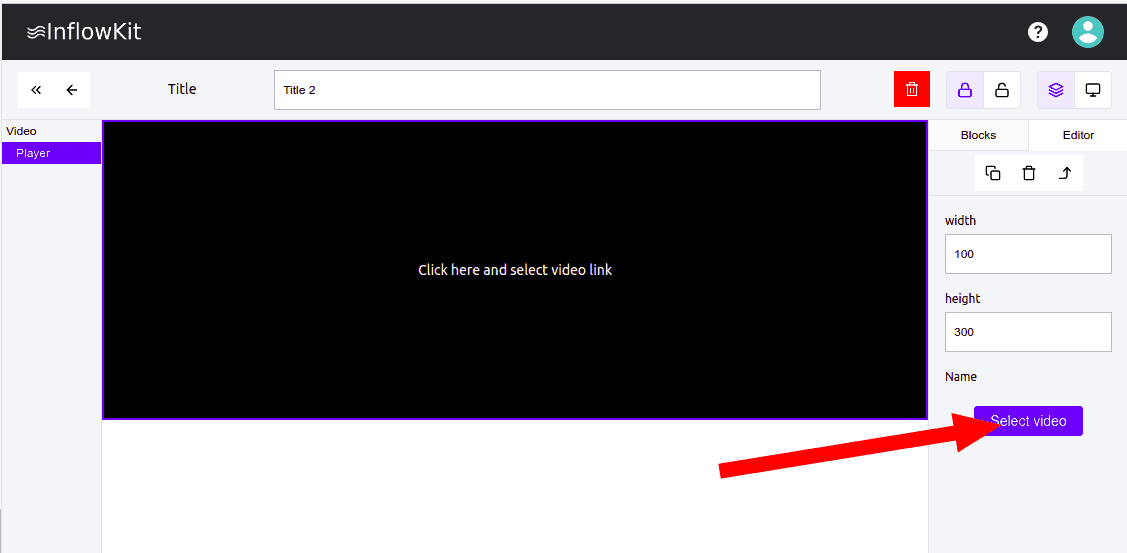
Task: Select the Video item in sidebar
Action: pyautogui.click(x=21, y=131)
